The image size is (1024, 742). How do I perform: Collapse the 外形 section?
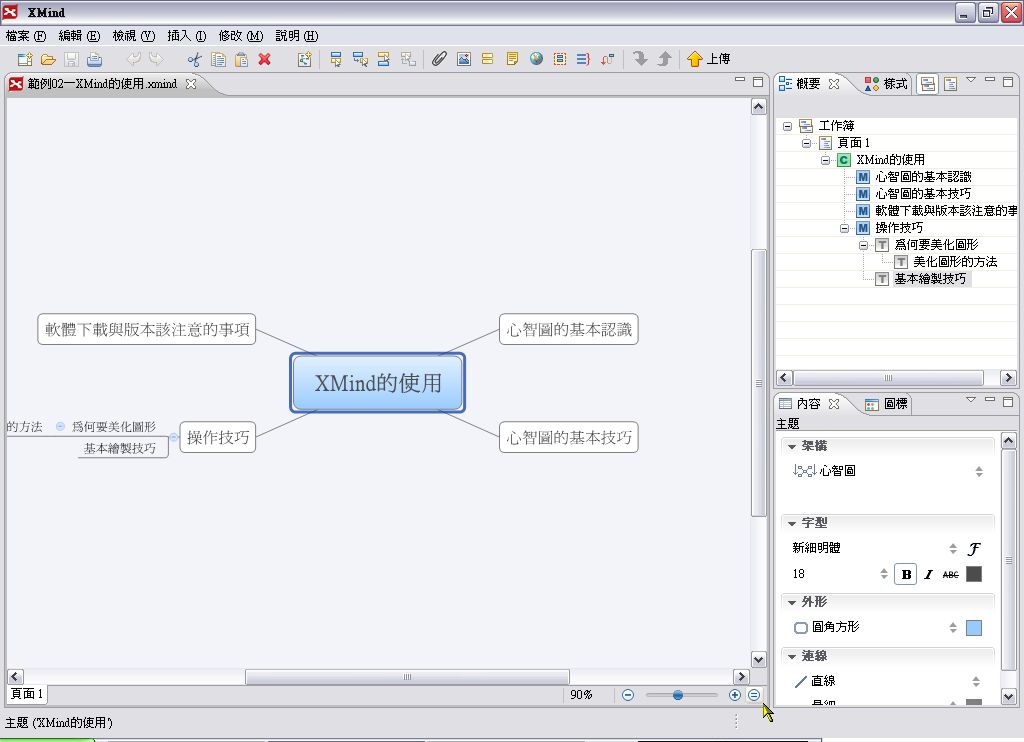point(792,602)
